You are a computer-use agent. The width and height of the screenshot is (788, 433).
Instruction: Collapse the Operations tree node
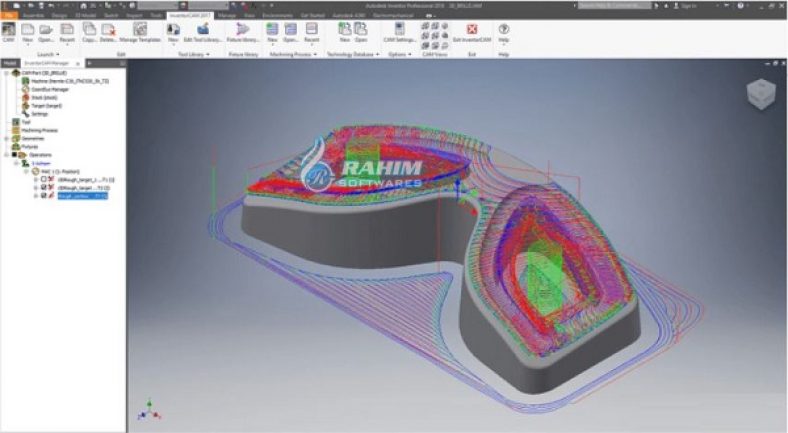7,155
